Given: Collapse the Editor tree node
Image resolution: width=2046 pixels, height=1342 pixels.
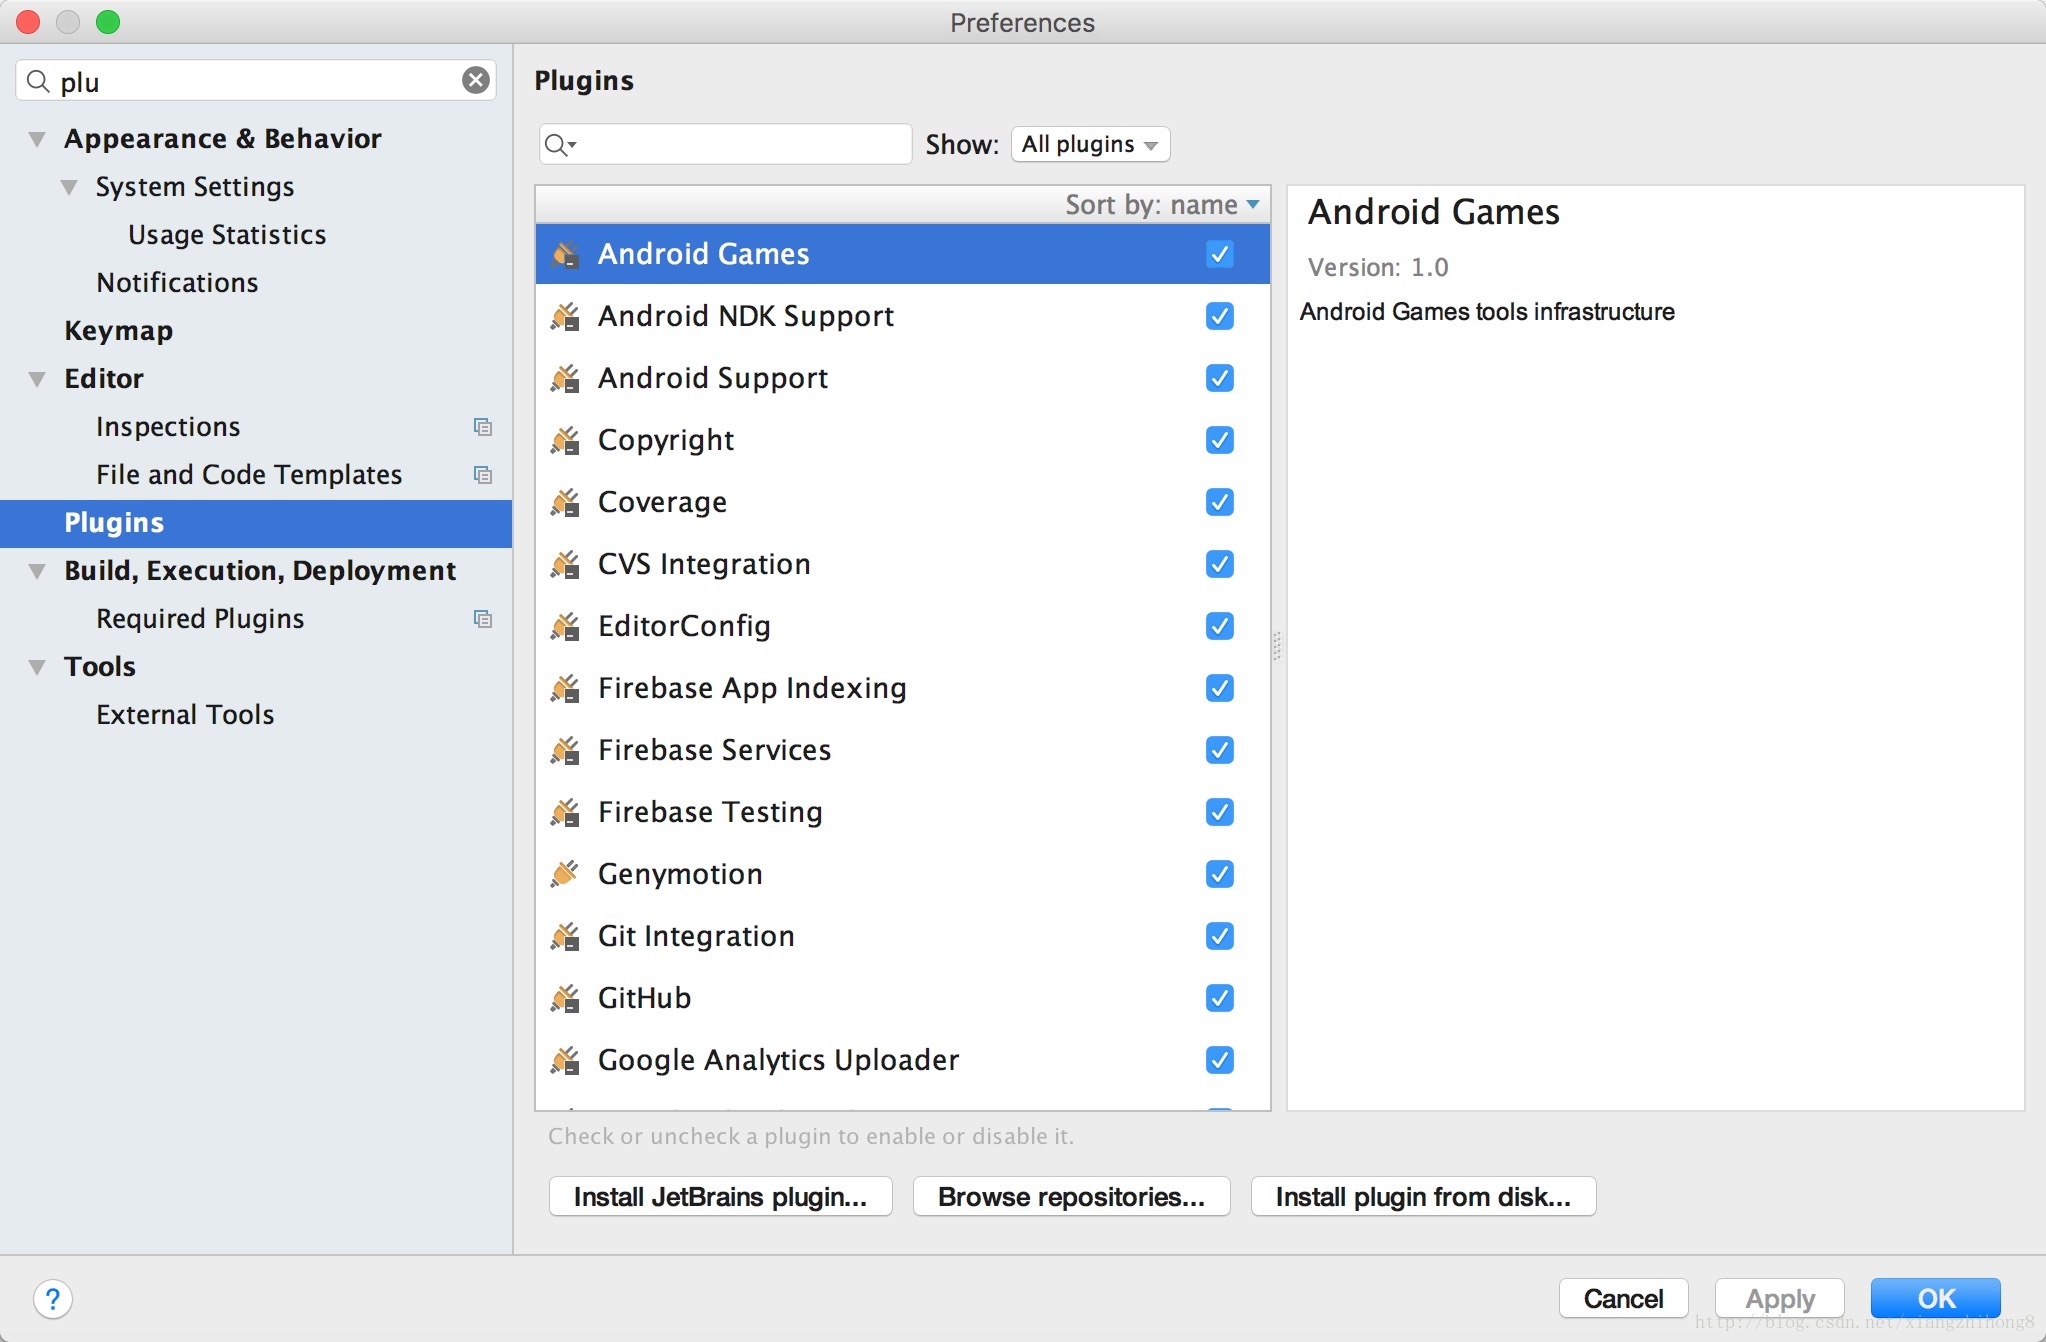Looking at the screenshot, I should coord(37,380).
